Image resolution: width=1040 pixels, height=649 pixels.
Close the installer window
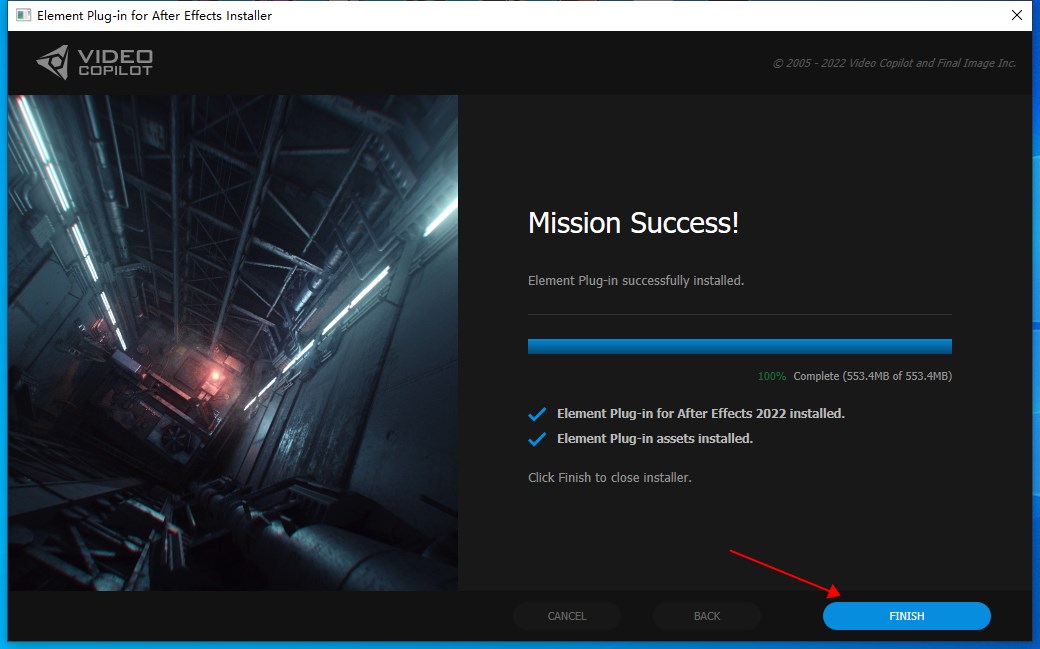(1017, 15)
